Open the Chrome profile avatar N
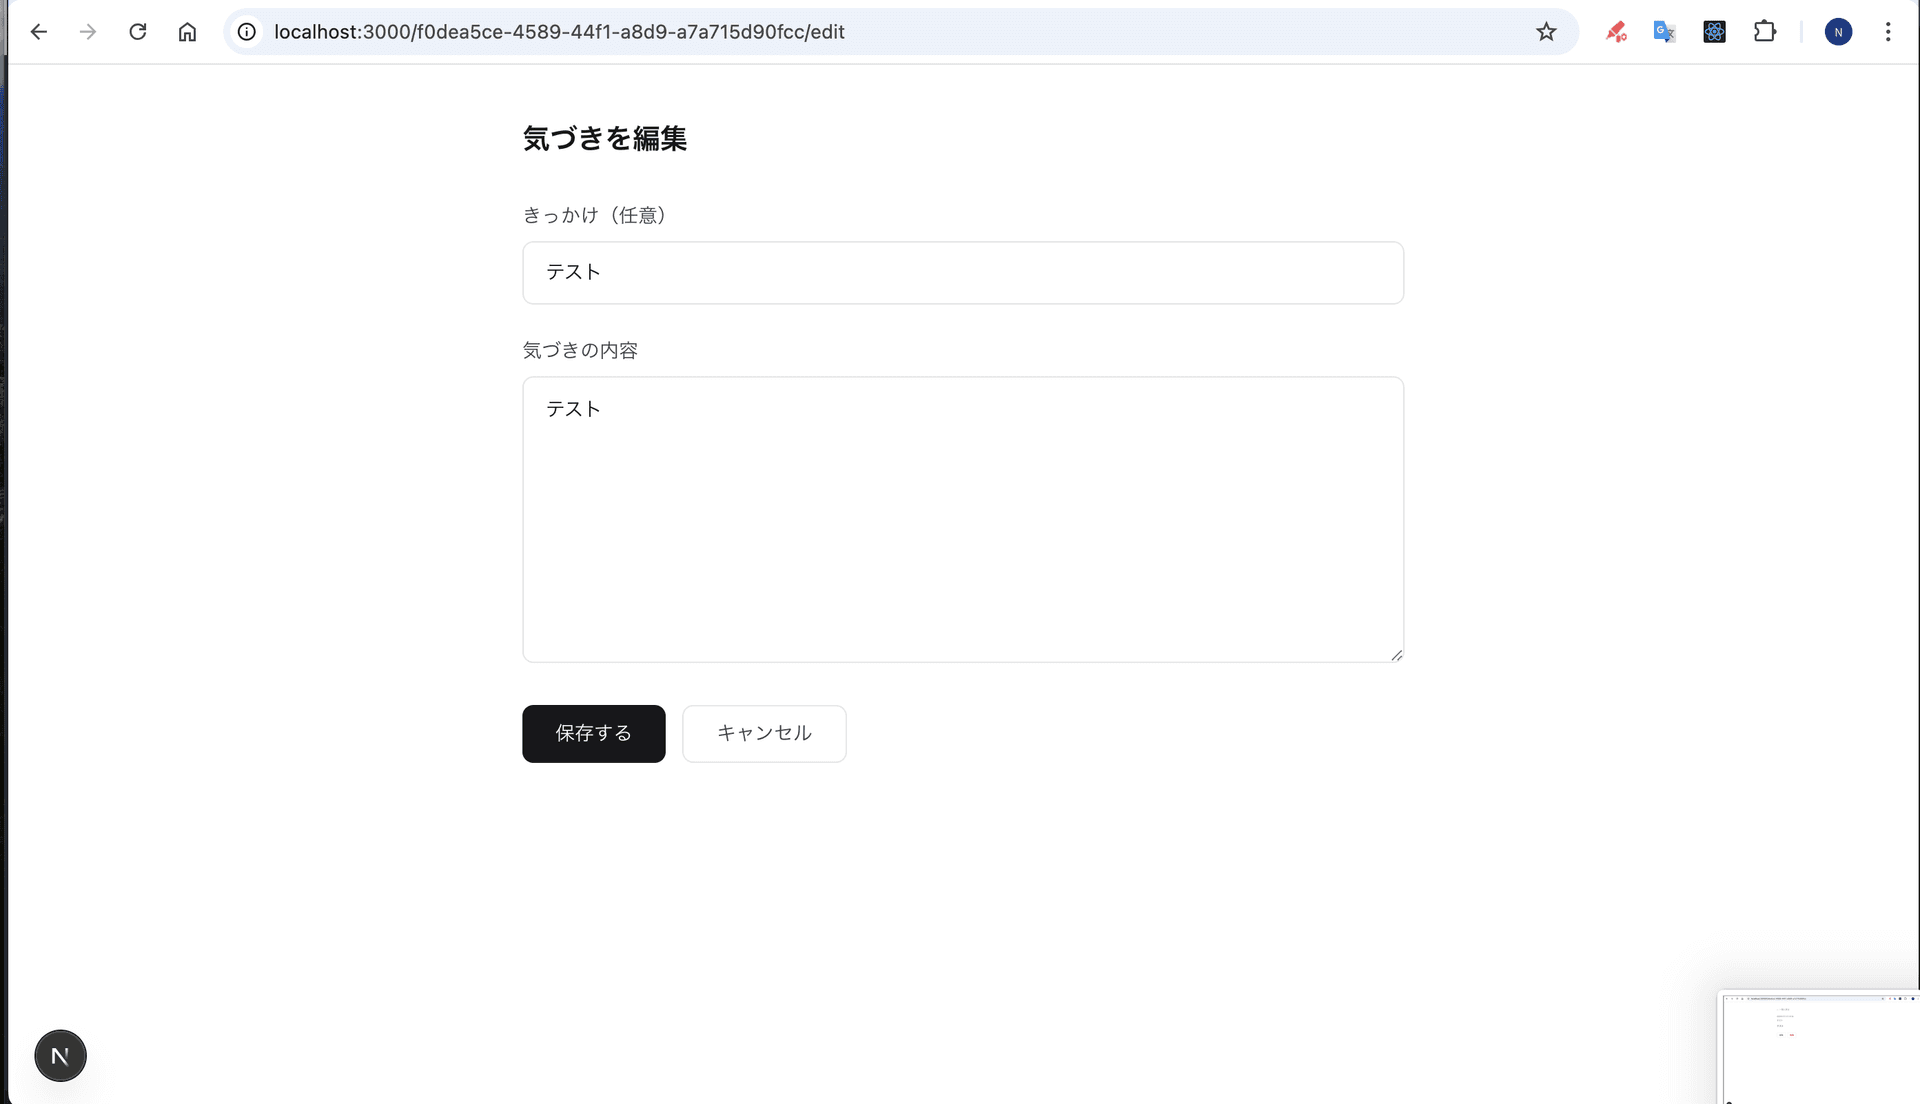 (1839, 31)
